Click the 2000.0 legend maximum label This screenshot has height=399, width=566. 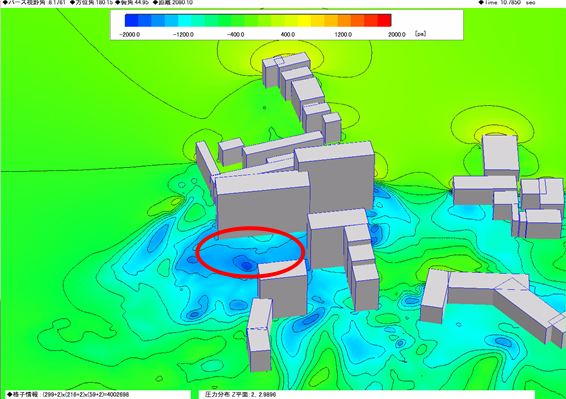pyautogui.click(x=397, y=34)
